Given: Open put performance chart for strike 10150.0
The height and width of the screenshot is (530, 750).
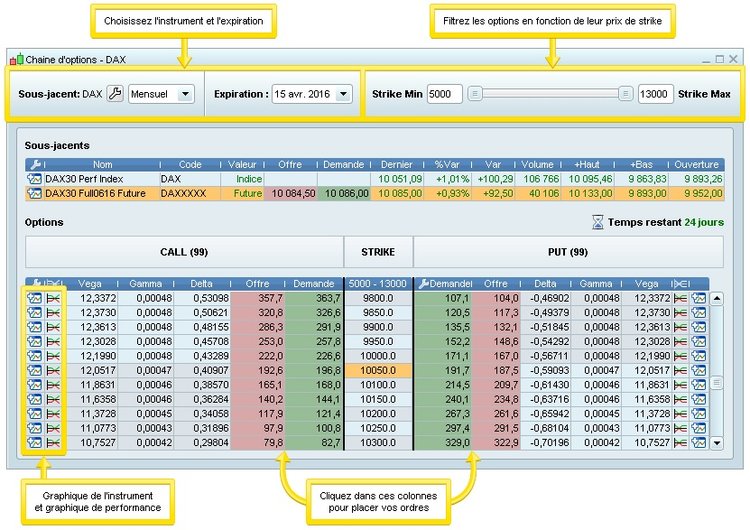Looking at the screenshot, I should click(680, 399).
